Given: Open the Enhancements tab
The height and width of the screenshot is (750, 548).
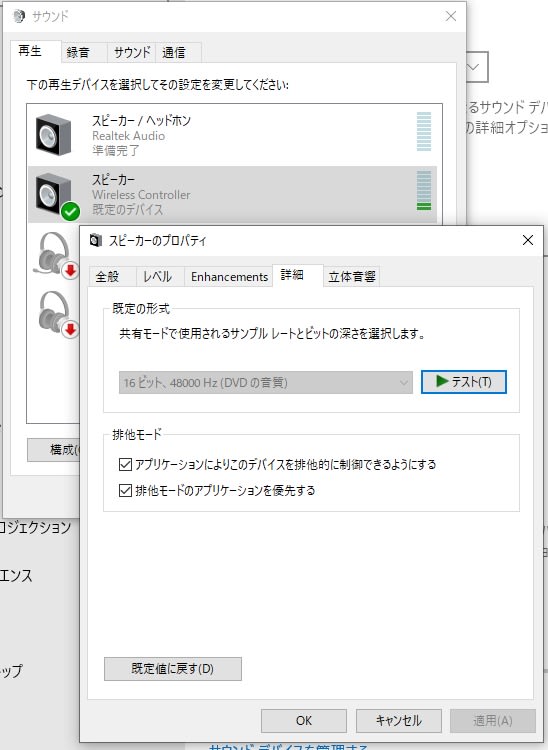Looking at the screenshot, I should point(229,276).
